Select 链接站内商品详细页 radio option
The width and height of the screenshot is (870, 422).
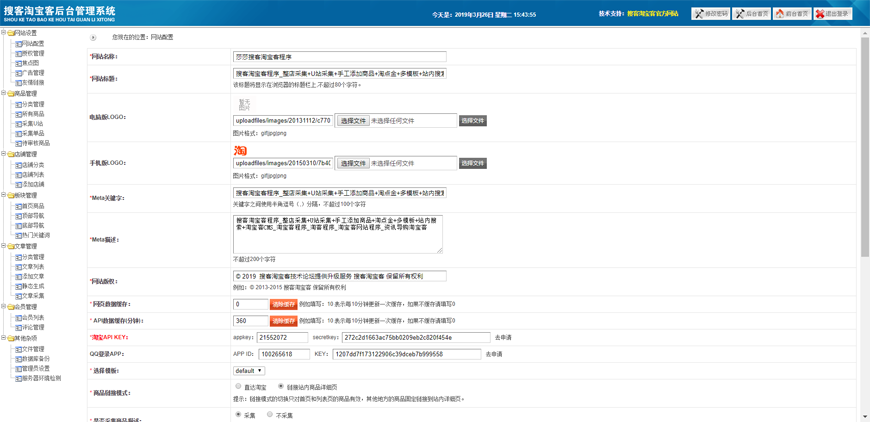point(281,386)
